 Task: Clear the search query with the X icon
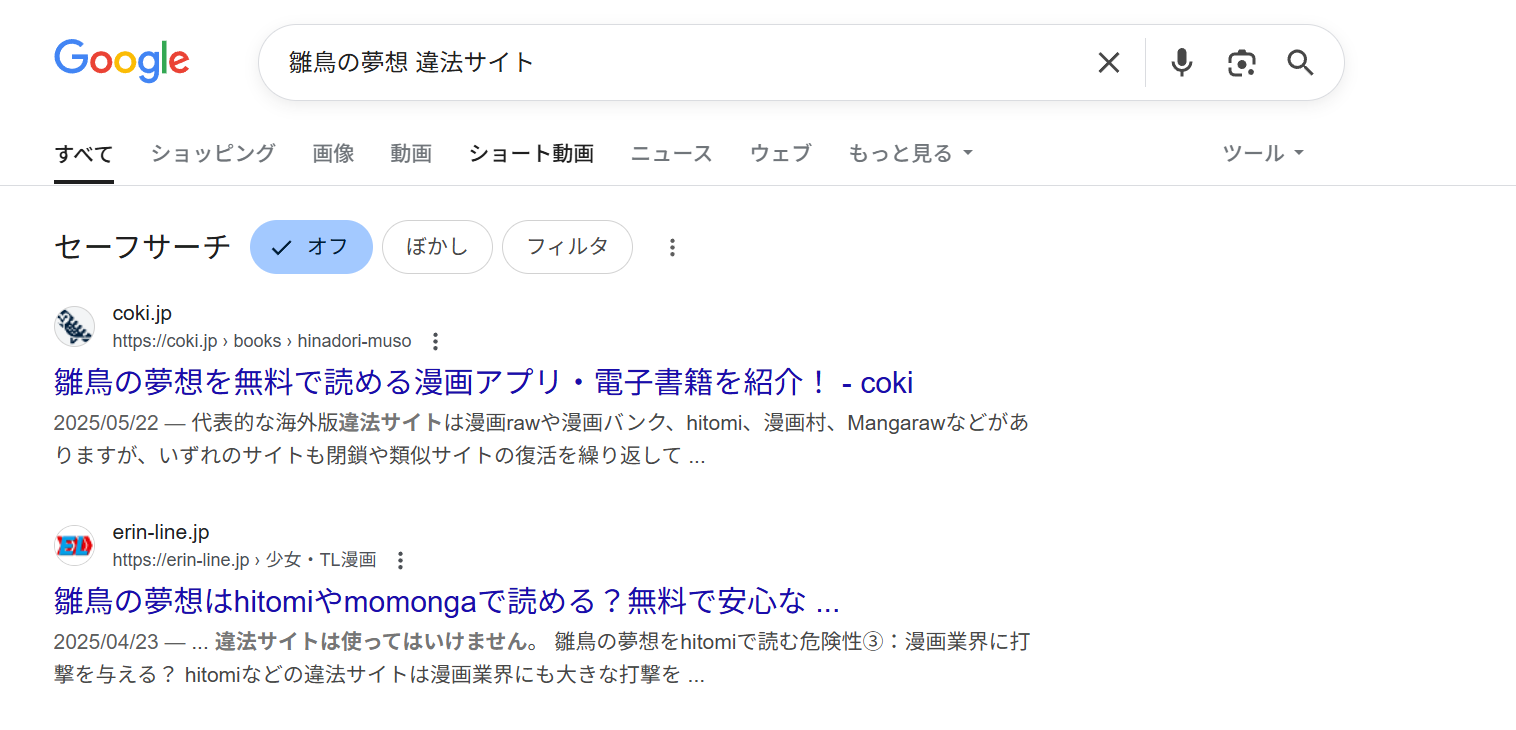[1108, 62]
